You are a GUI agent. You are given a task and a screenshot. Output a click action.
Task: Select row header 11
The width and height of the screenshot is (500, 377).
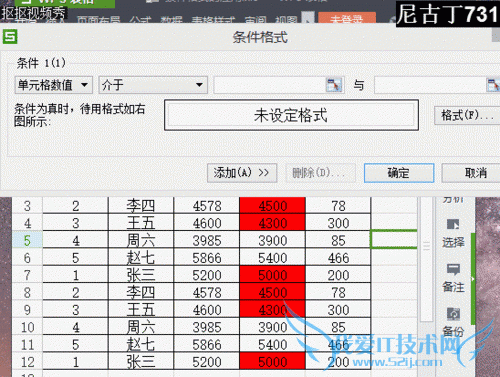27,344
